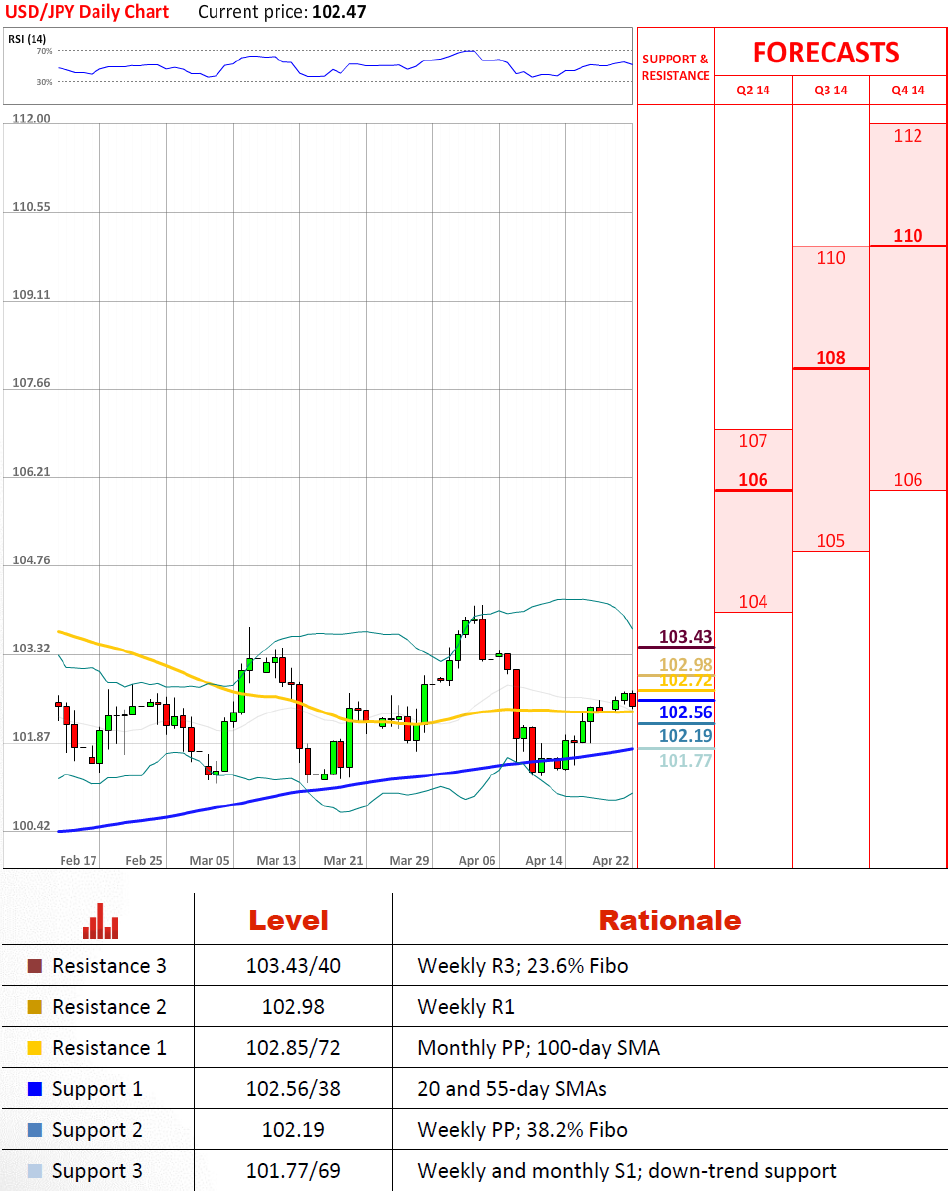The width and height of the screenshot is (950, 1191).
Task: Click the Support 2 row label
Action: [97, 1130]
